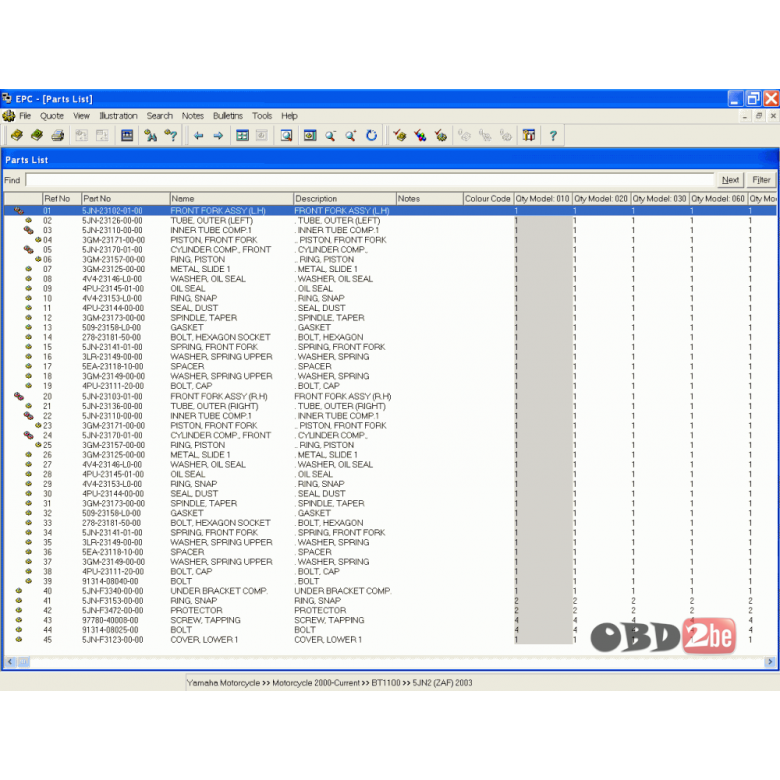The width and height of the screenshot is (780, 780).
Task: Open the View menu
Action: pos(81,116)
